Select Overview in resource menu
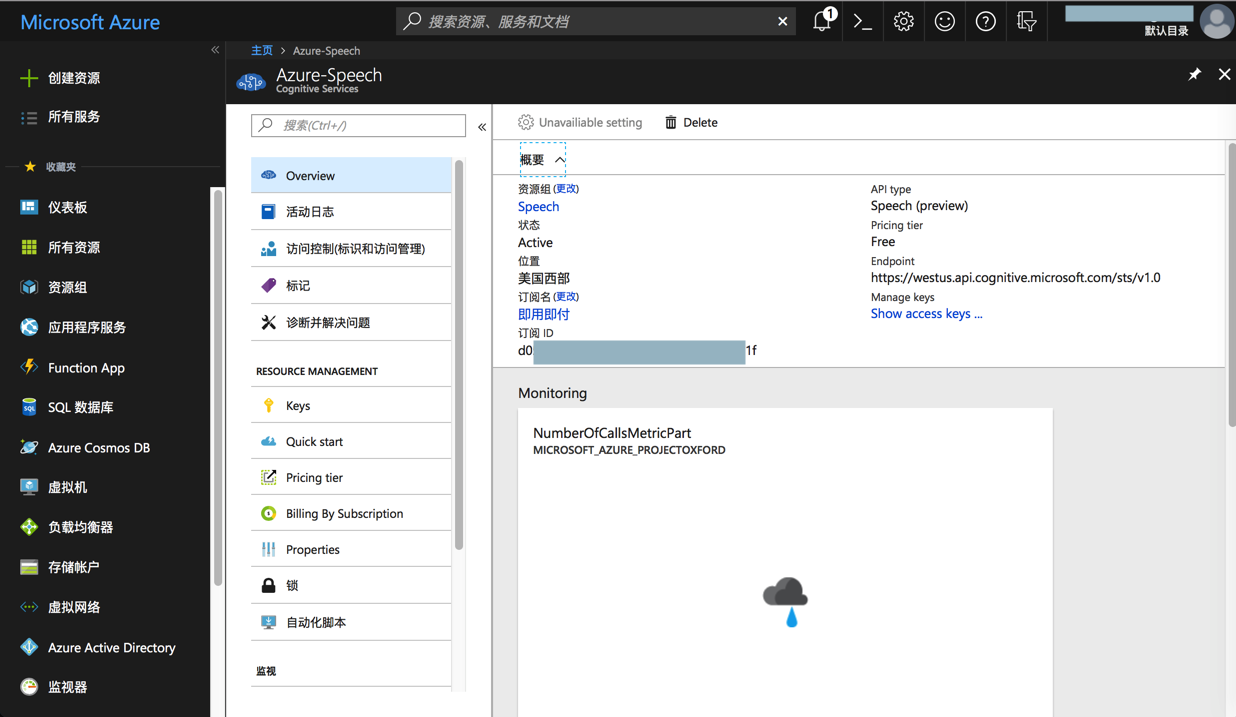The width and height of the screenshot is (1236, 717). click(351, 175)
